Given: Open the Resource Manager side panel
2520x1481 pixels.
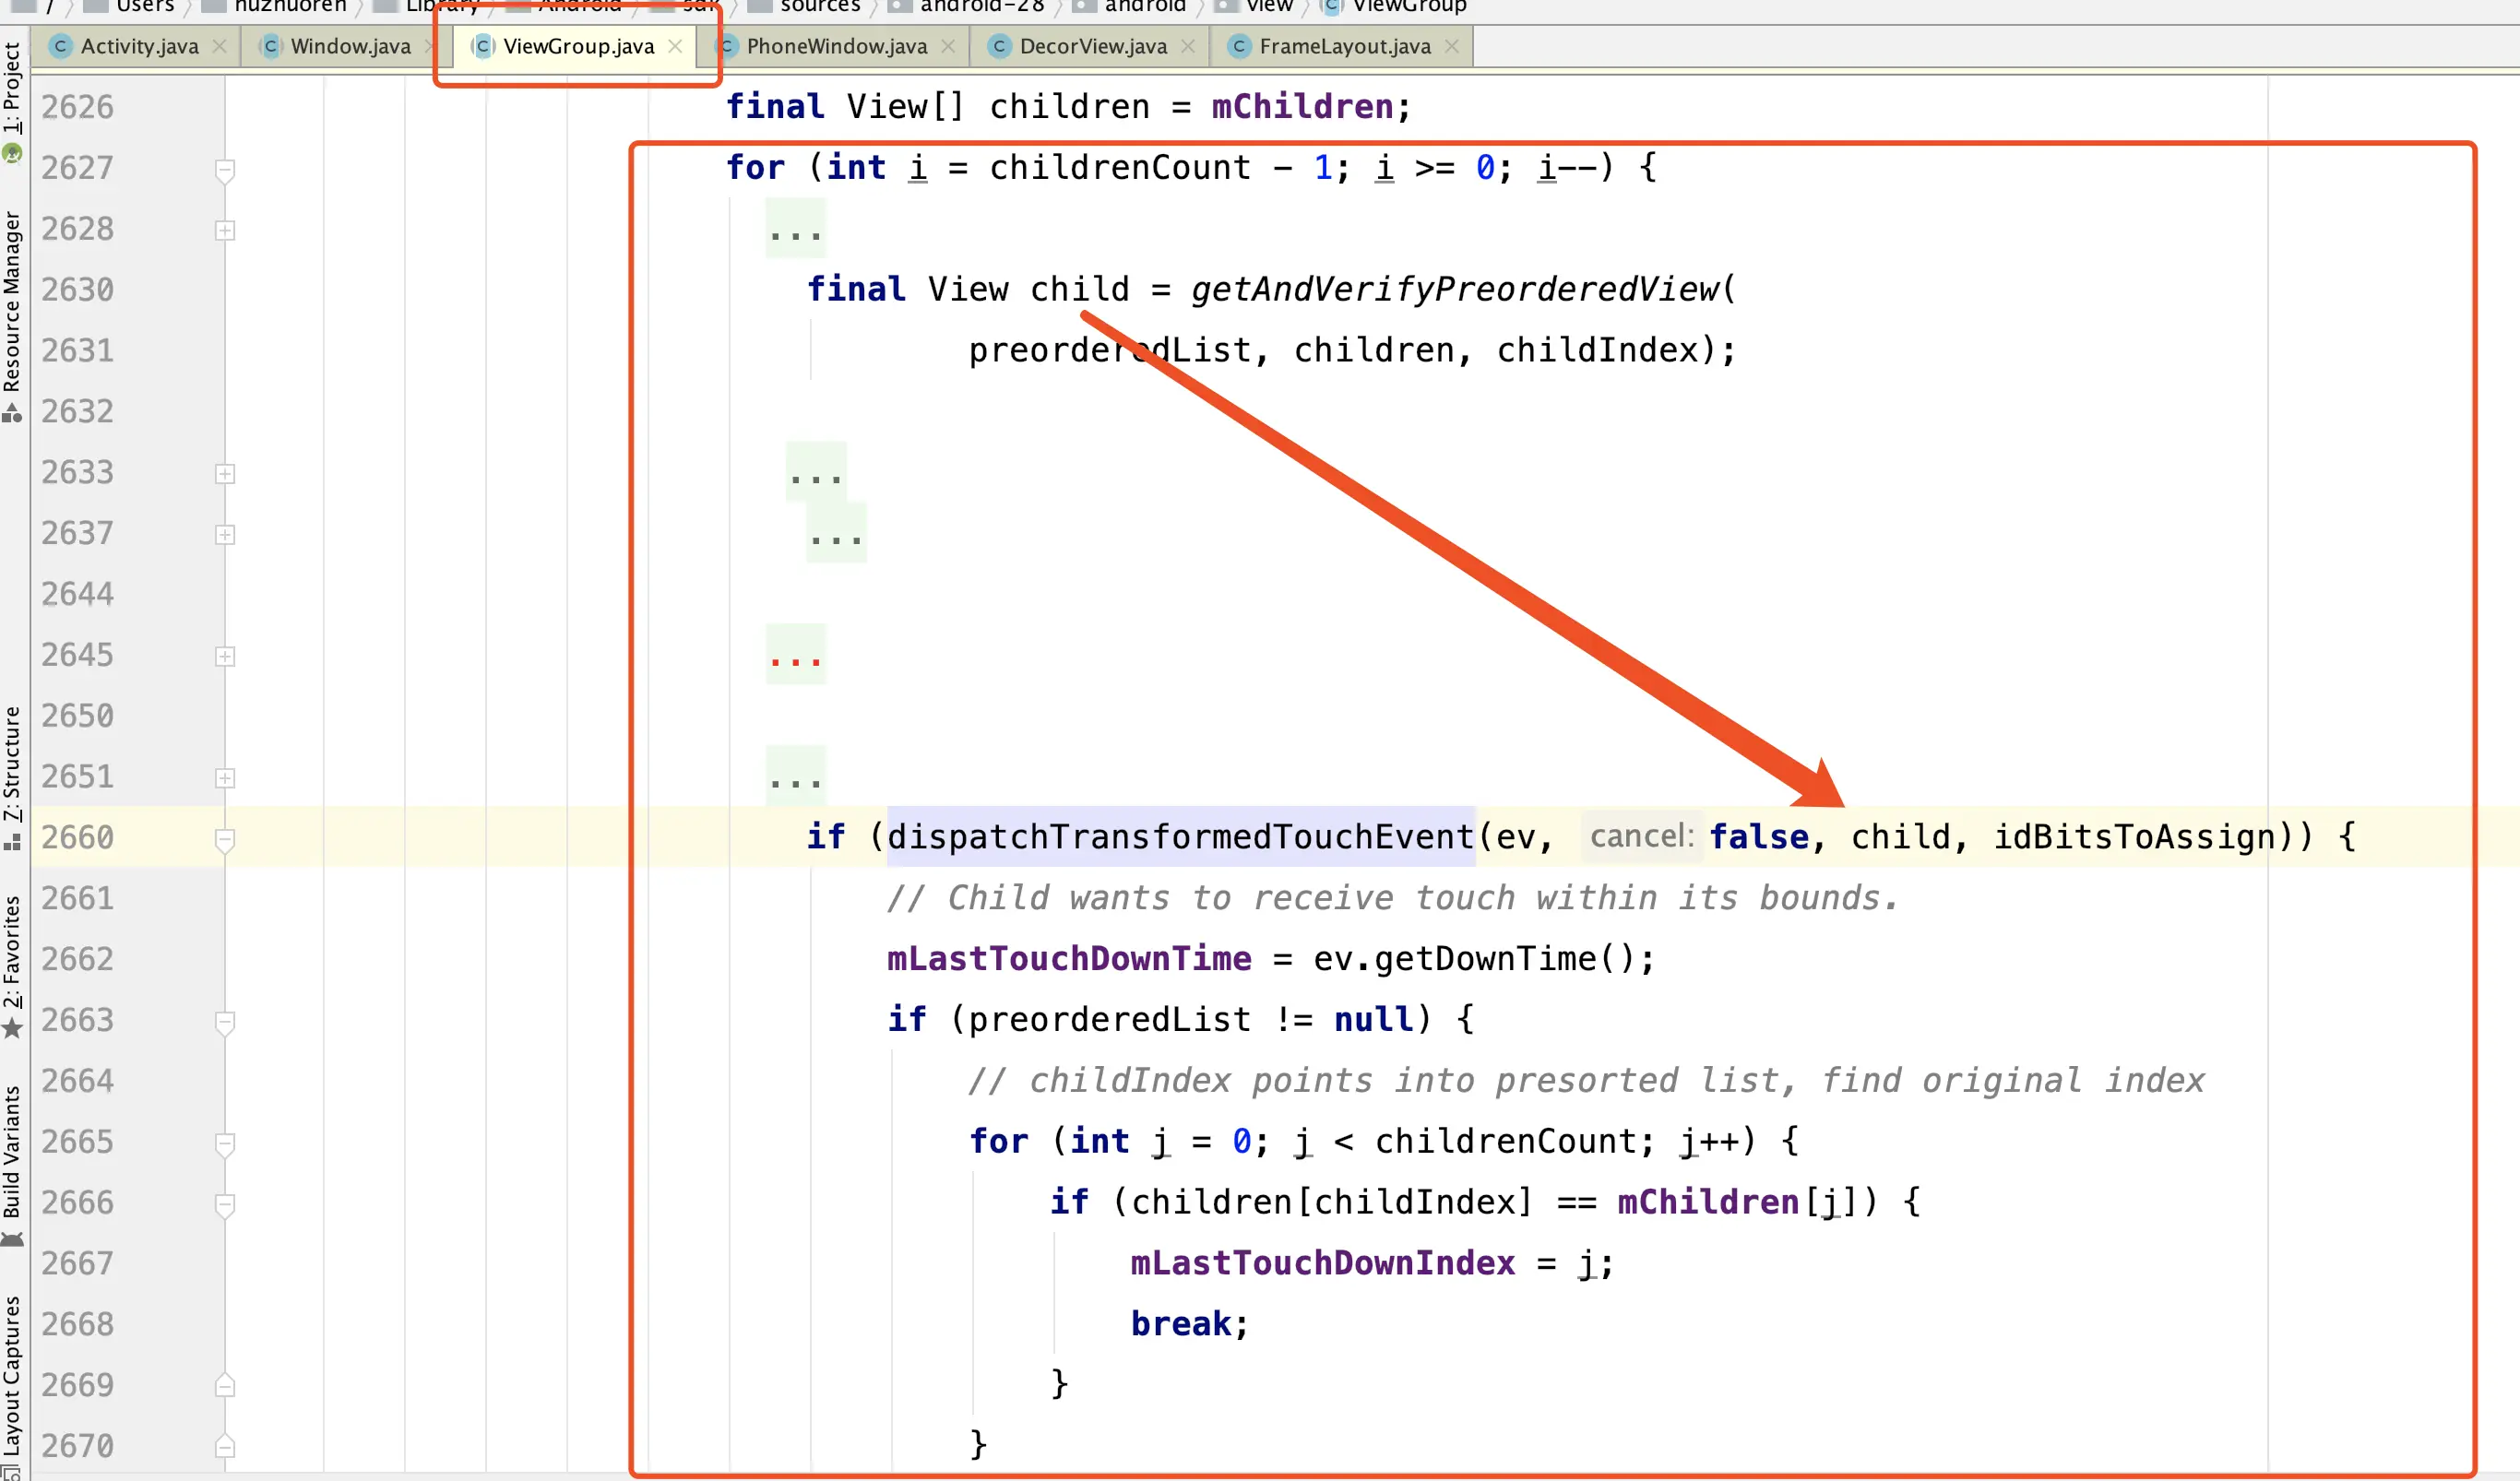Looking at the screenshot, I should click(x=11, y=302).
